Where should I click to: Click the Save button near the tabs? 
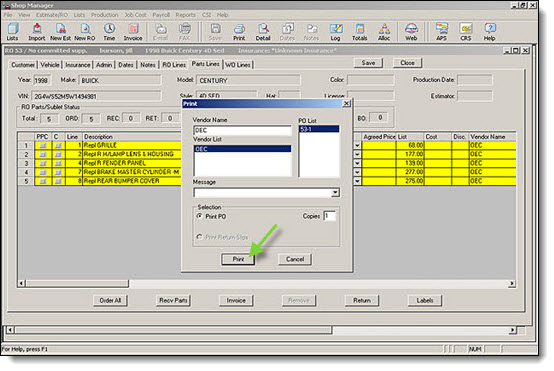click(x=369, y=63)
